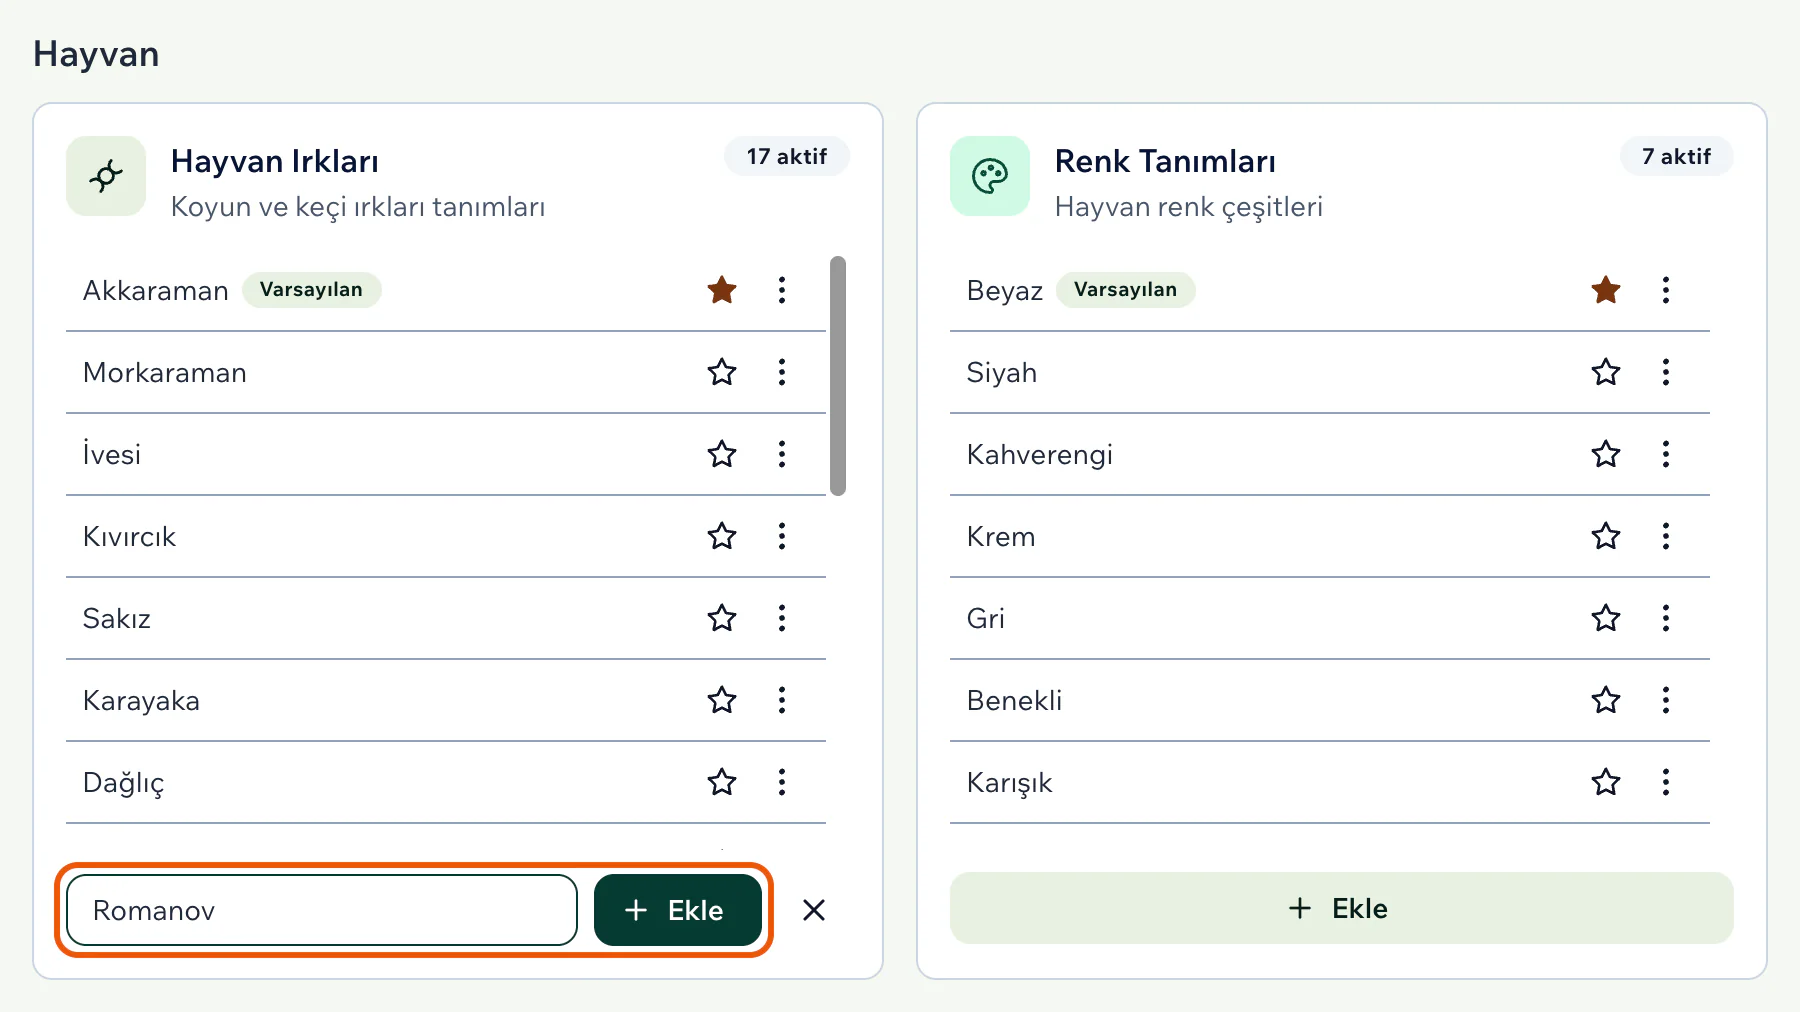The width and height of the screenshot is (1800, 1012).
Task: Open options menu for İvesi breed
Action: tap(782, 454)
